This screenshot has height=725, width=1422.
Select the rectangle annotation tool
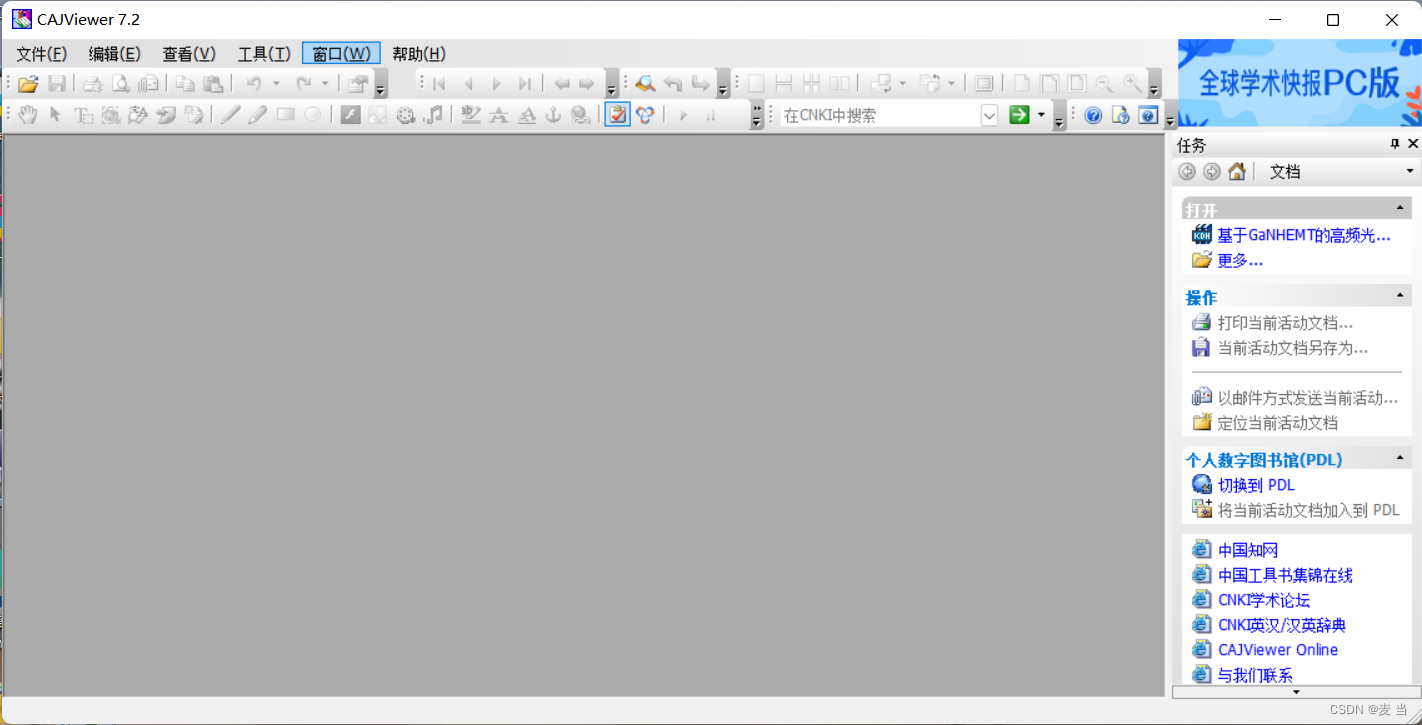pyautogui.click(x=285, y=115)
